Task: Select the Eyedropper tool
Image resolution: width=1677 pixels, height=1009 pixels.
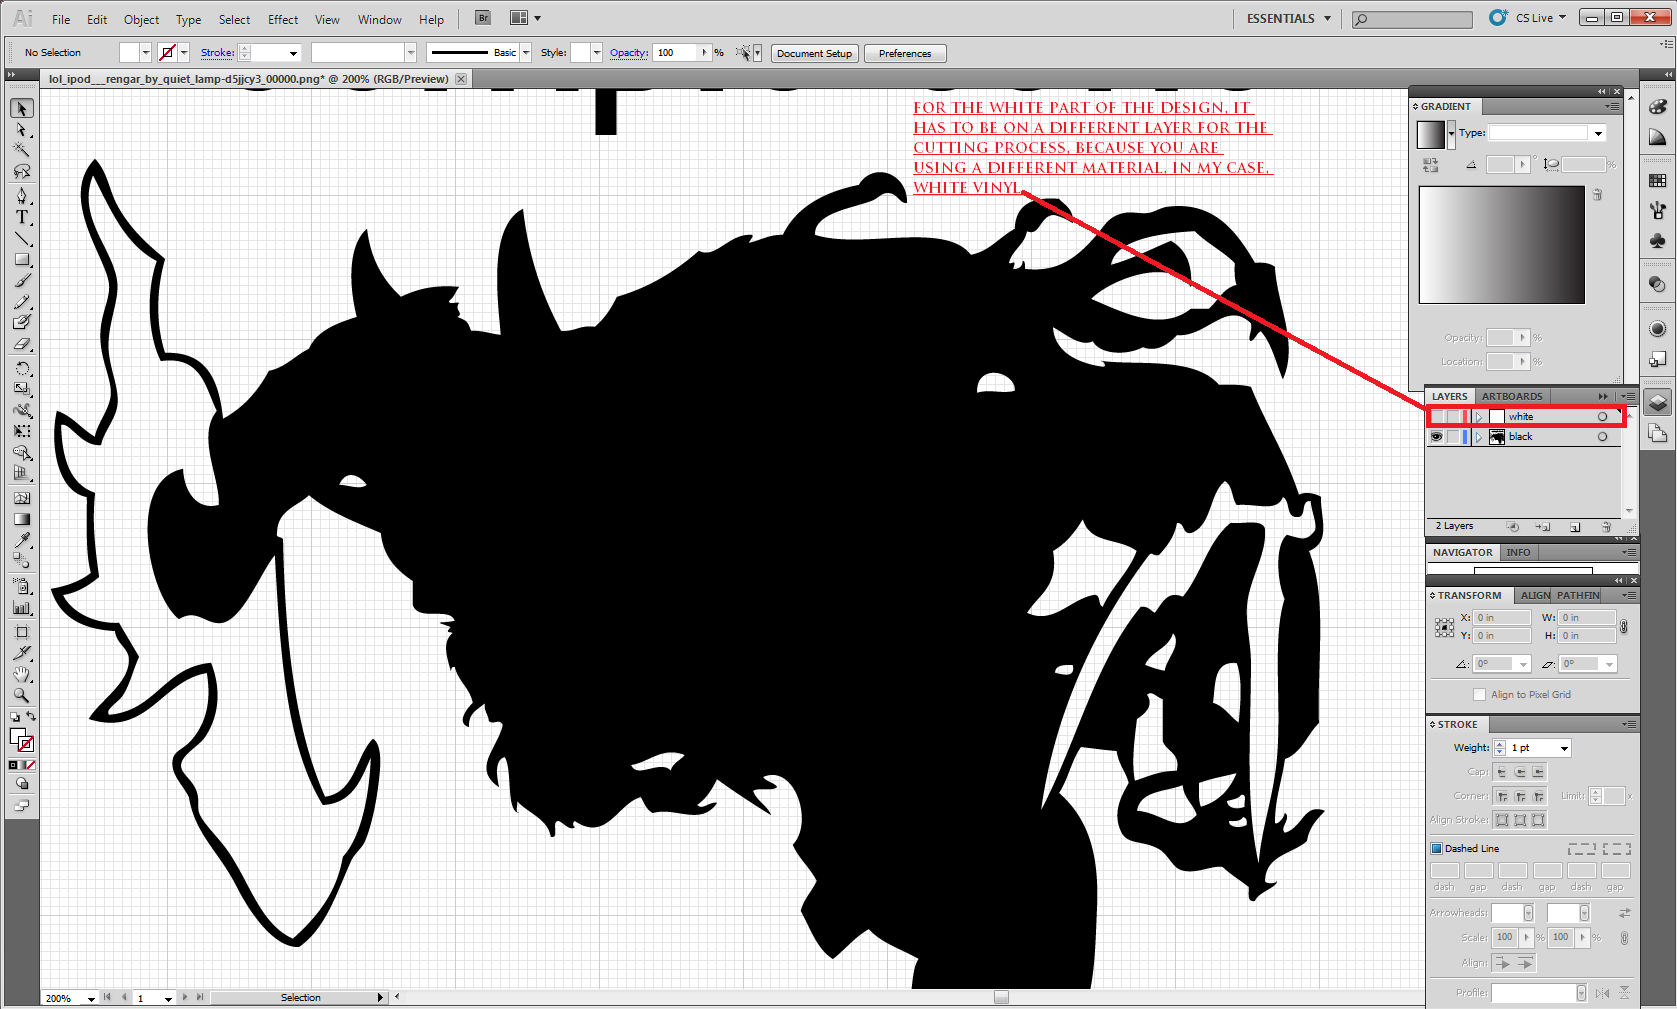Action: (x=22, y=540)
